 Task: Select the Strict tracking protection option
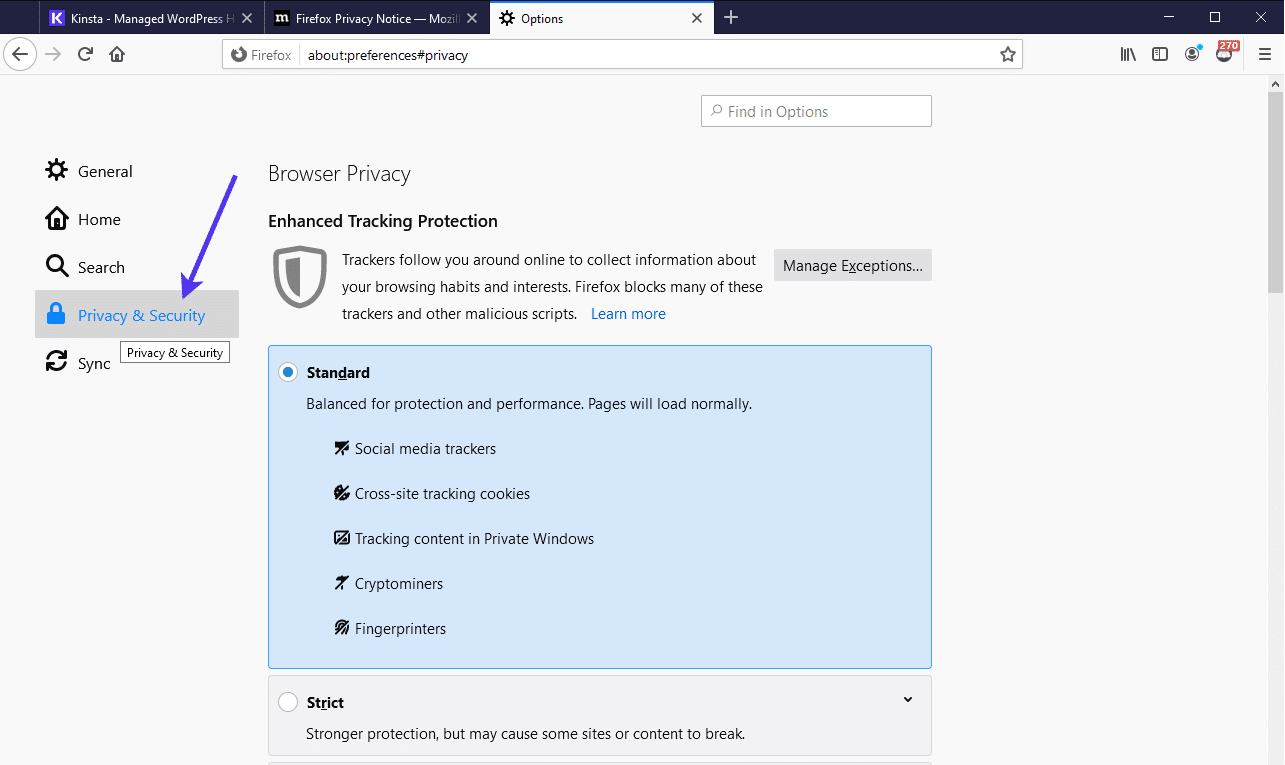288,701
